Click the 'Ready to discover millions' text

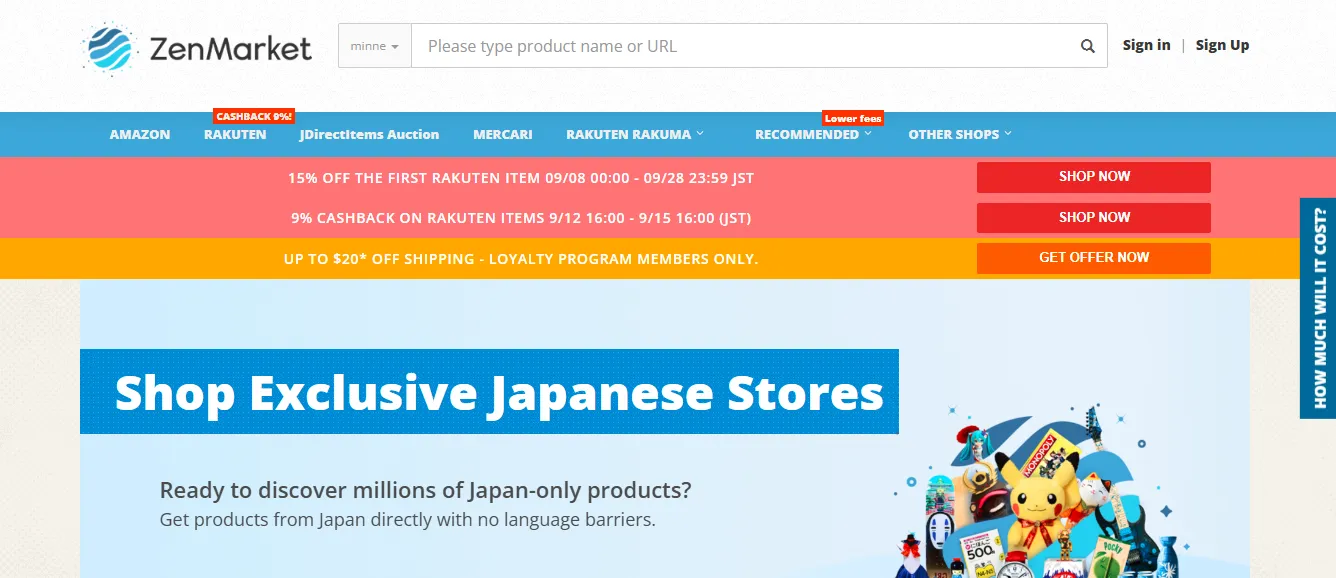[x=426, y=491]
